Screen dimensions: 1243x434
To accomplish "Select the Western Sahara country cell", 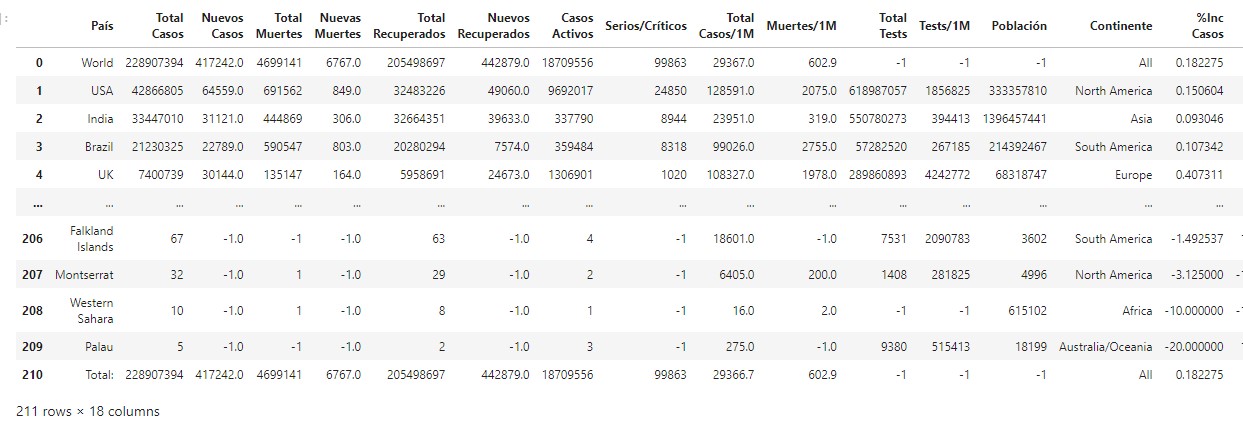I will point(91,311).
